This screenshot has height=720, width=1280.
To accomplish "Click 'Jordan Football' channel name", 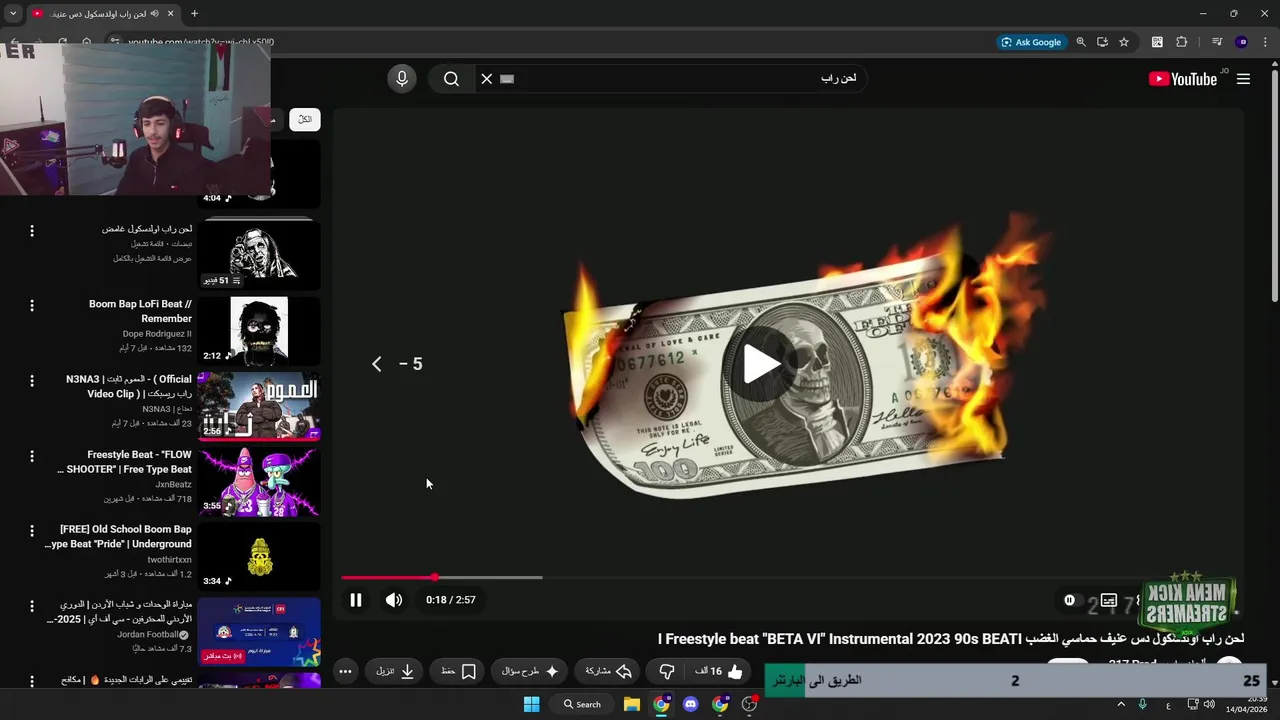I will 146,634.
